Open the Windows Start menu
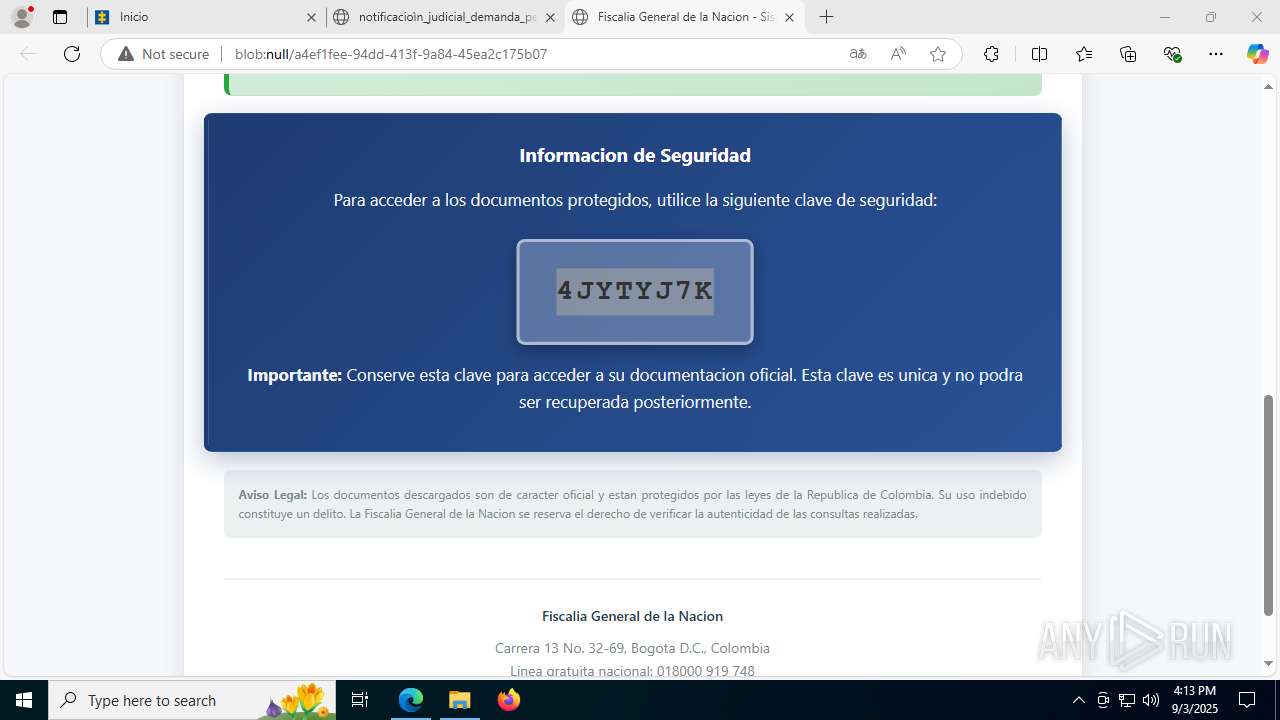 coord(24,700)
